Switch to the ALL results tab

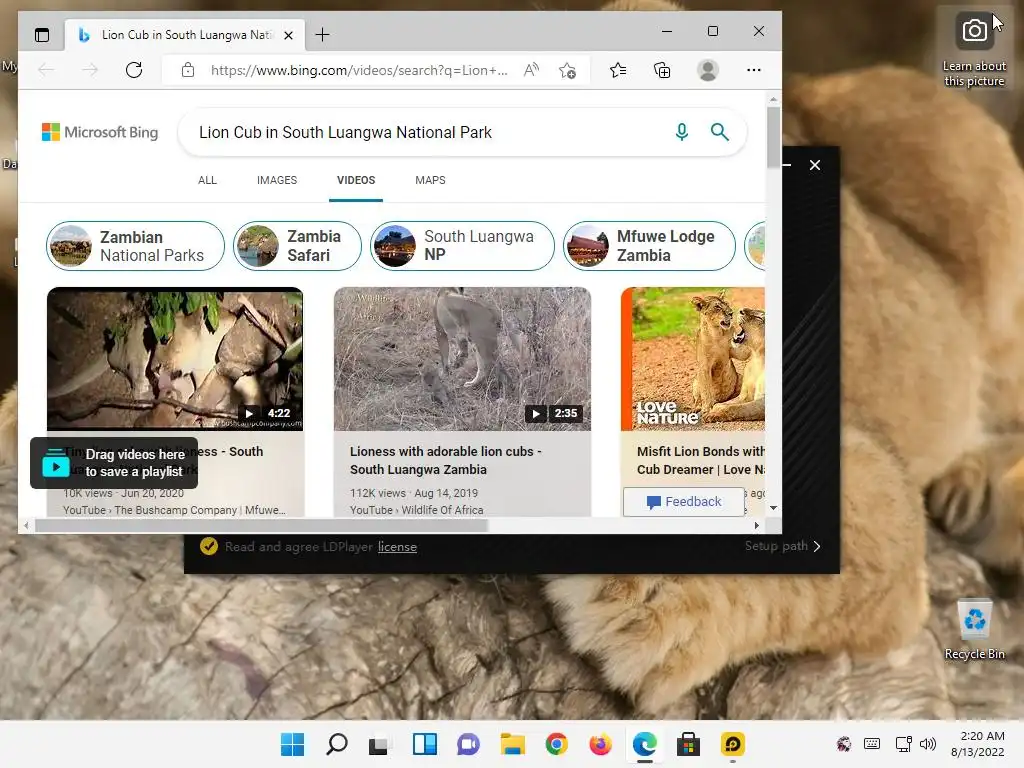pos(208,180)
